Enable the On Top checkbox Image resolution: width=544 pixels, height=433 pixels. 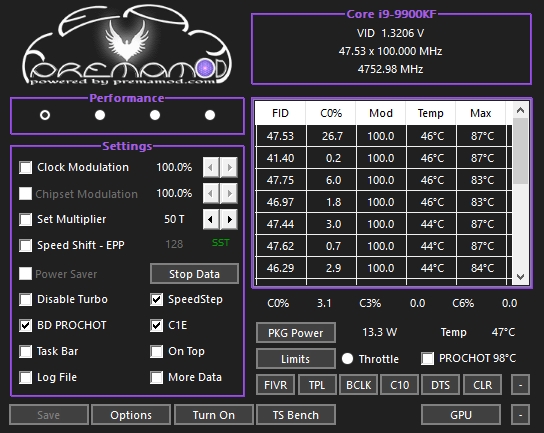point(156,351)
